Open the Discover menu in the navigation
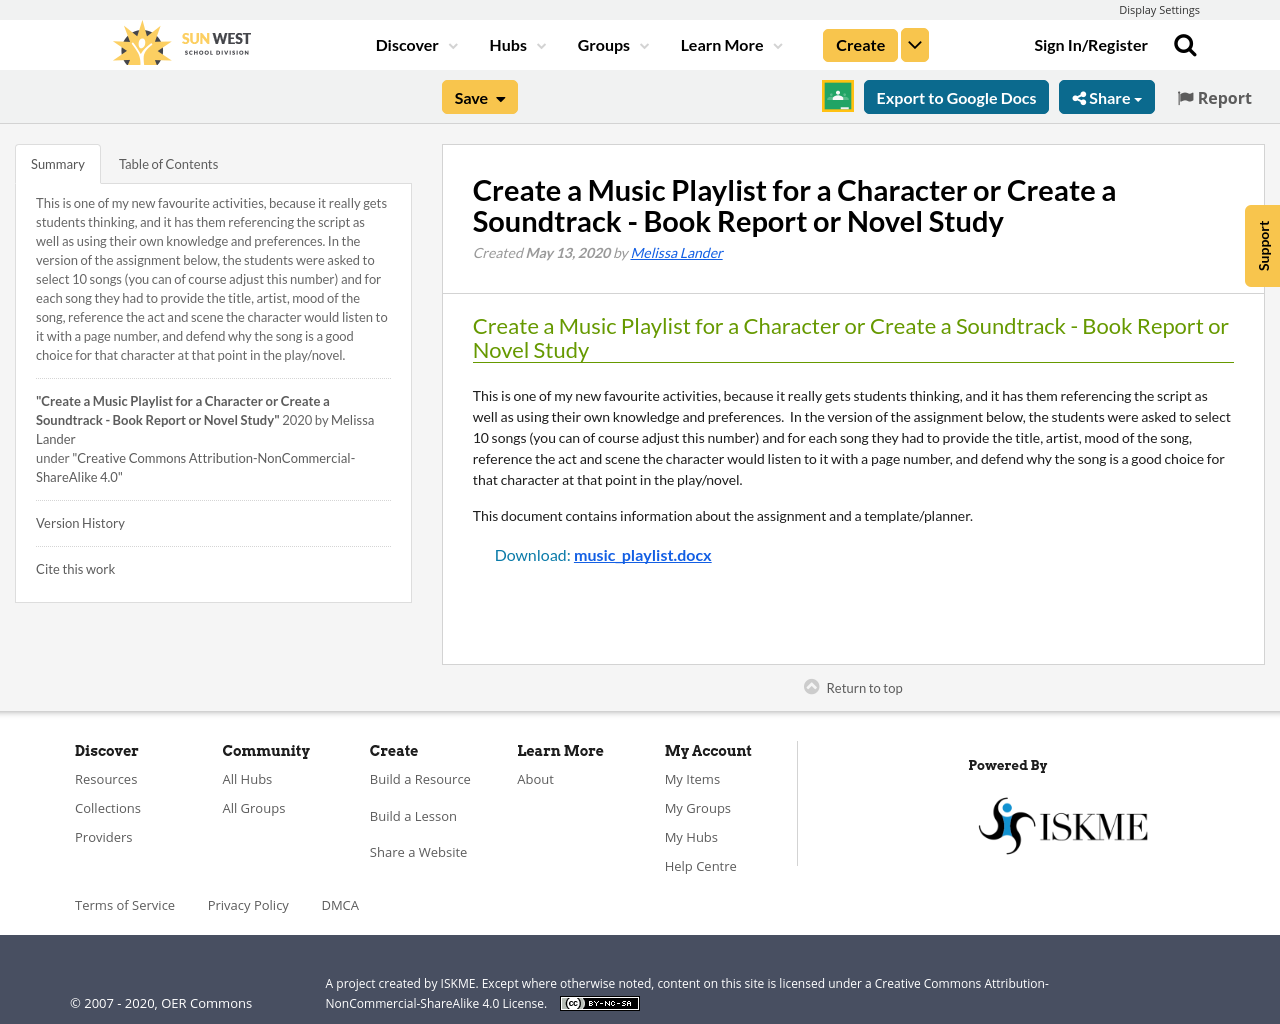Image resolution: width=1280 pixels, height=1024 pixels. 407,43
